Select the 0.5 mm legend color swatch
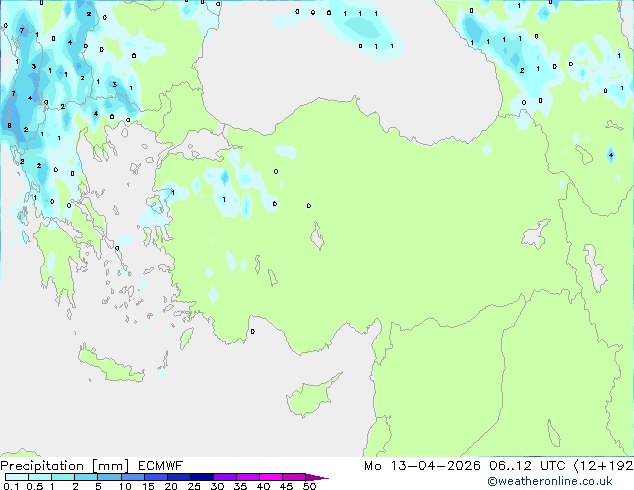634x490 pixels. 40,477
